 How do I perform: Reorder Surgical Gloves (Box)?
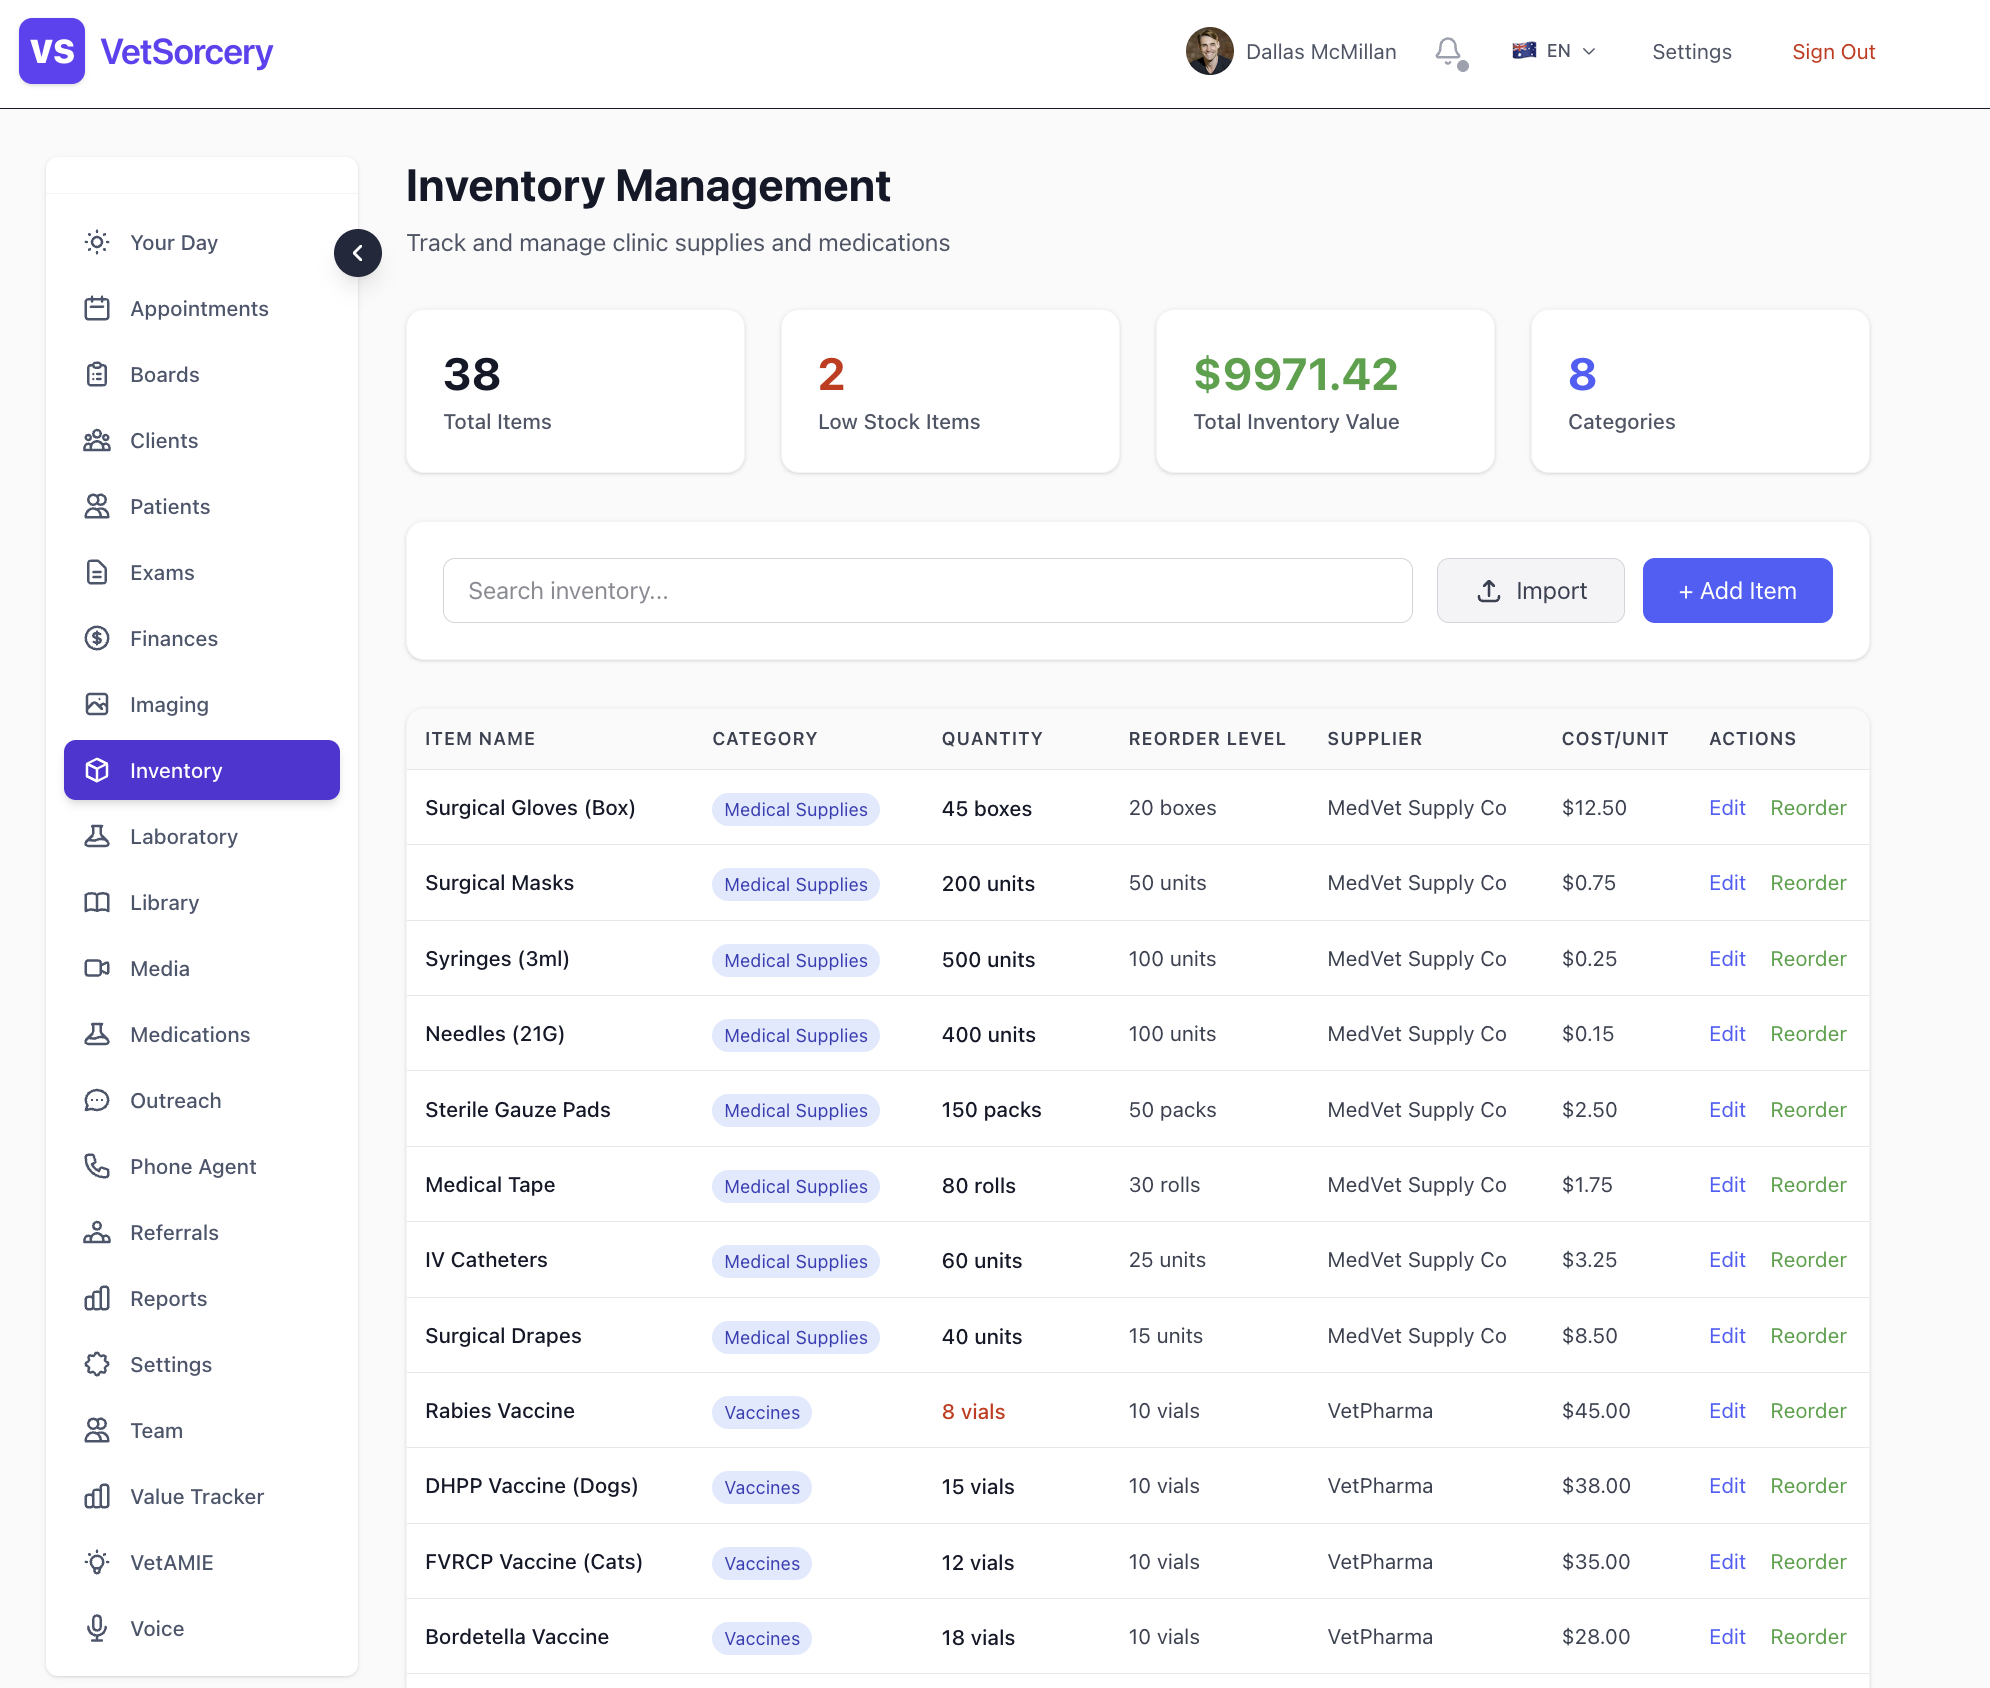1807,807
